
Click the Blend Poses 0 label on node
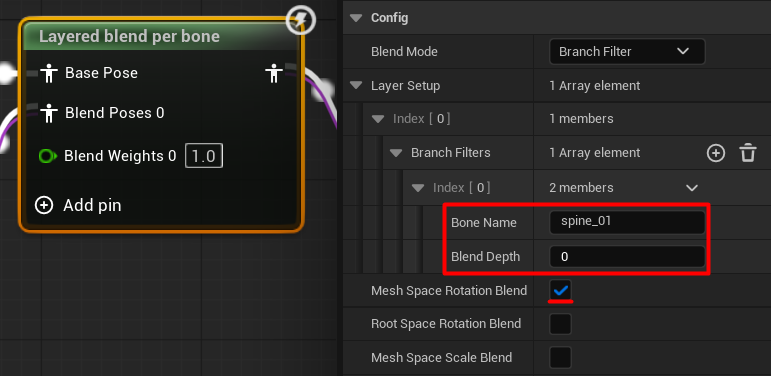click(x=115, y=113)
